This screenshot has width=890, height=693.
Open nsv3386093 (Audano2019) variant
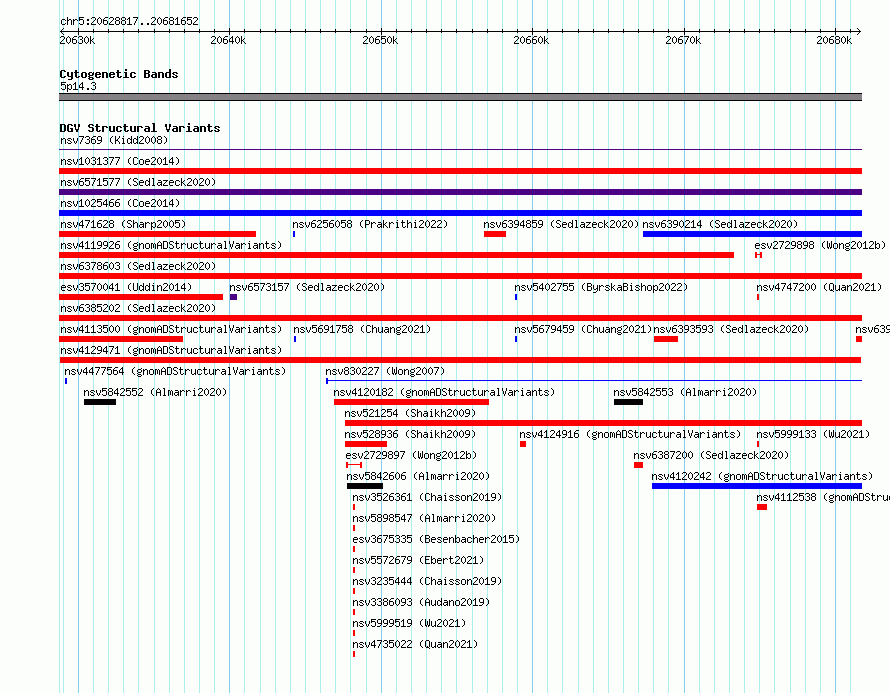point(421,602)
